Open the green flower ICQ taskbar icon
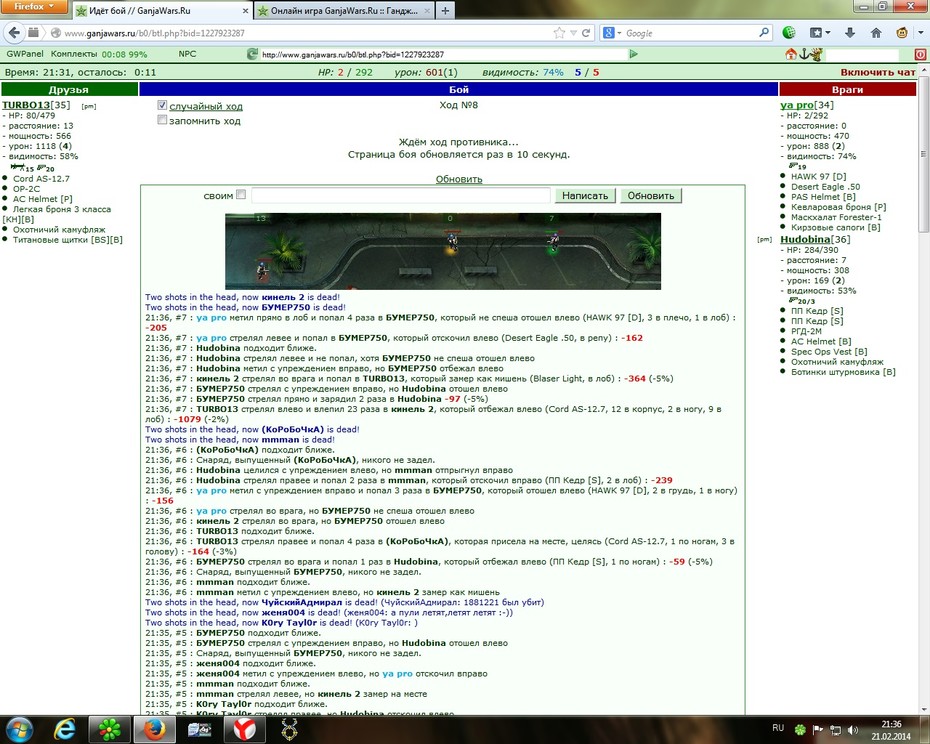930x744 pixels. (x=110, y=729)
